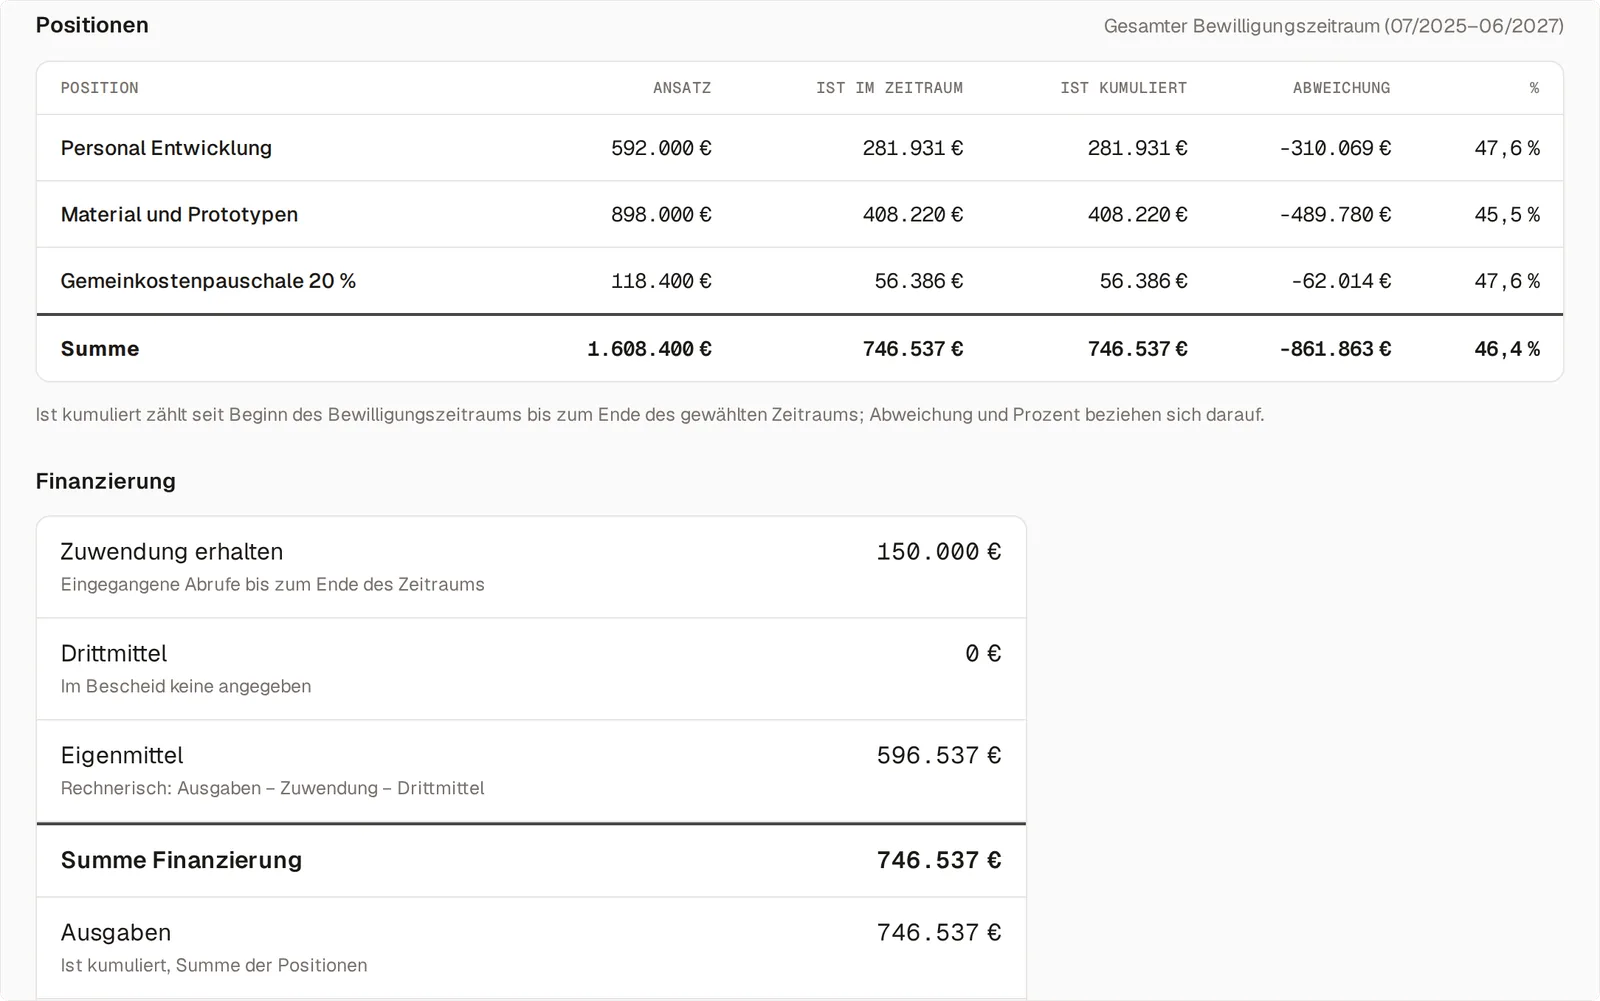Image resolution: width=1600 pixels, height=1001 pixels.
Task: Click the Summe row label
Action: point(100,349)
